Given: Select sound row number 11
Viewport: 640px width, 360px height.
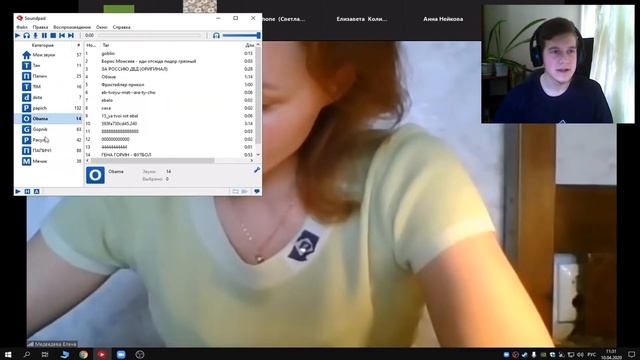Looking at the screenshot, I should pyautogui.click(x=169, y=131).
